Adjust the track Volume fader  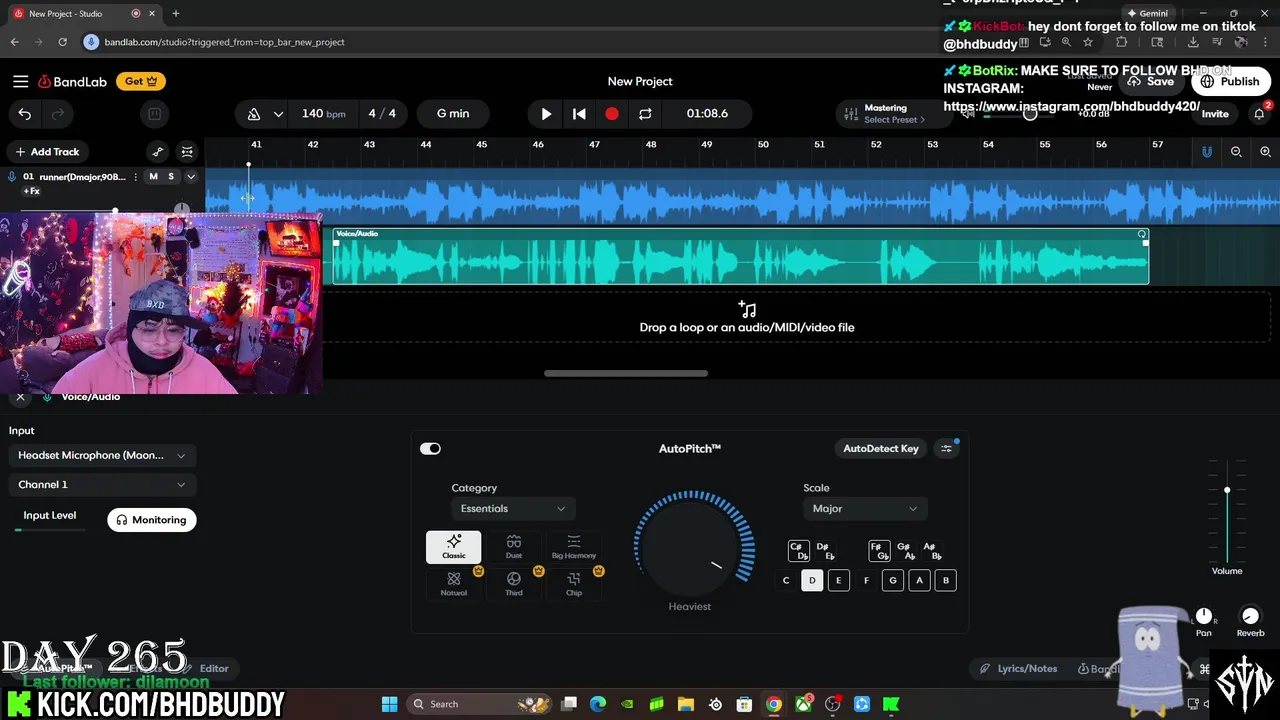[x=1227, y=490]
